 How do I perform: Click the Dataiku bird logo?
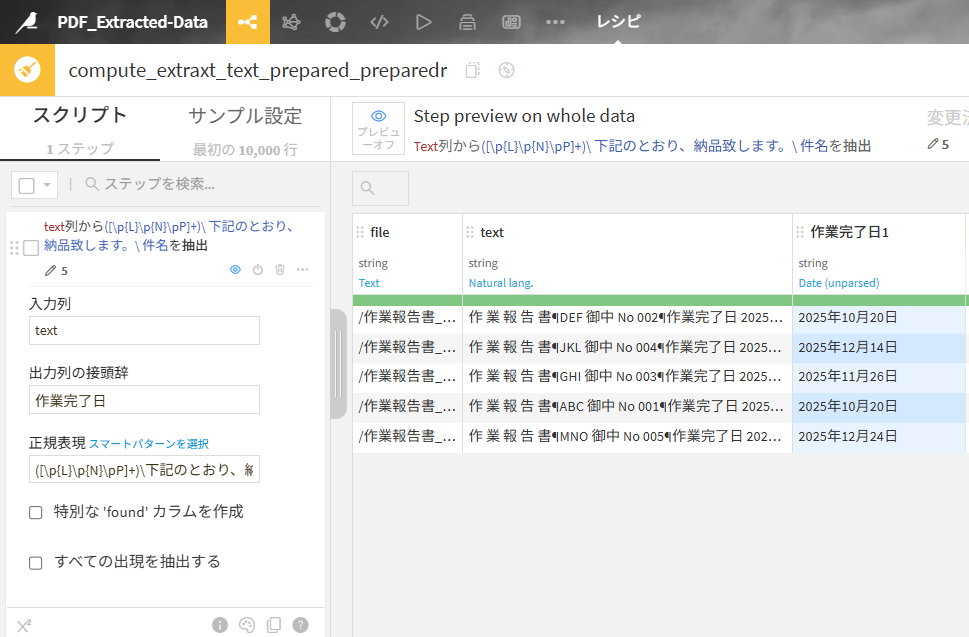[26, 21]
